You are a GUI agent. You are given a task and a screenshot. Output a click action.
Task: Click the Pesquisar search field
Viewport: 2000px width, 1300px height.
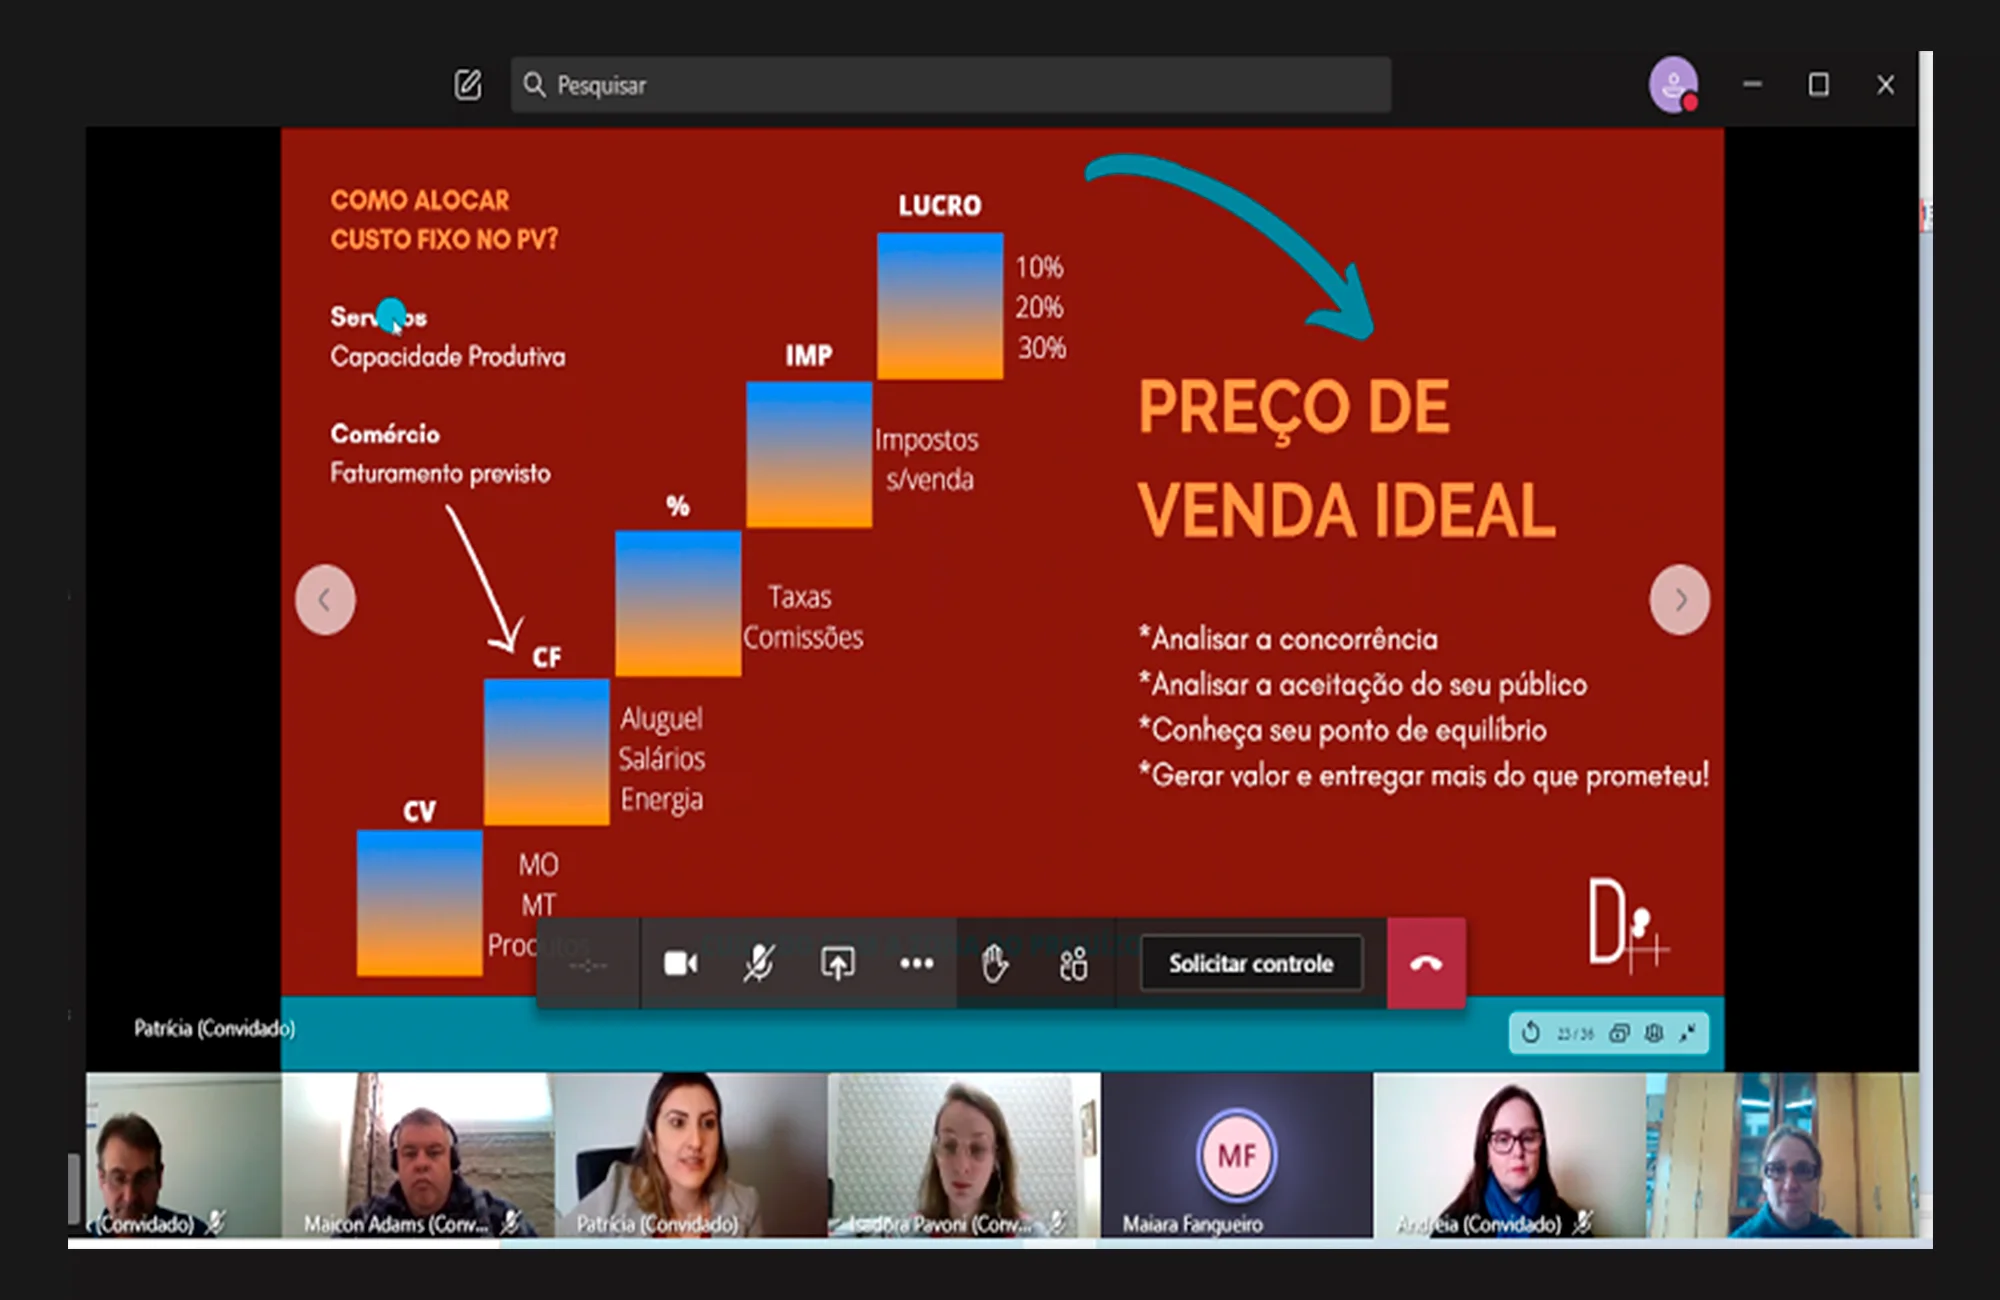coord(950,85)
